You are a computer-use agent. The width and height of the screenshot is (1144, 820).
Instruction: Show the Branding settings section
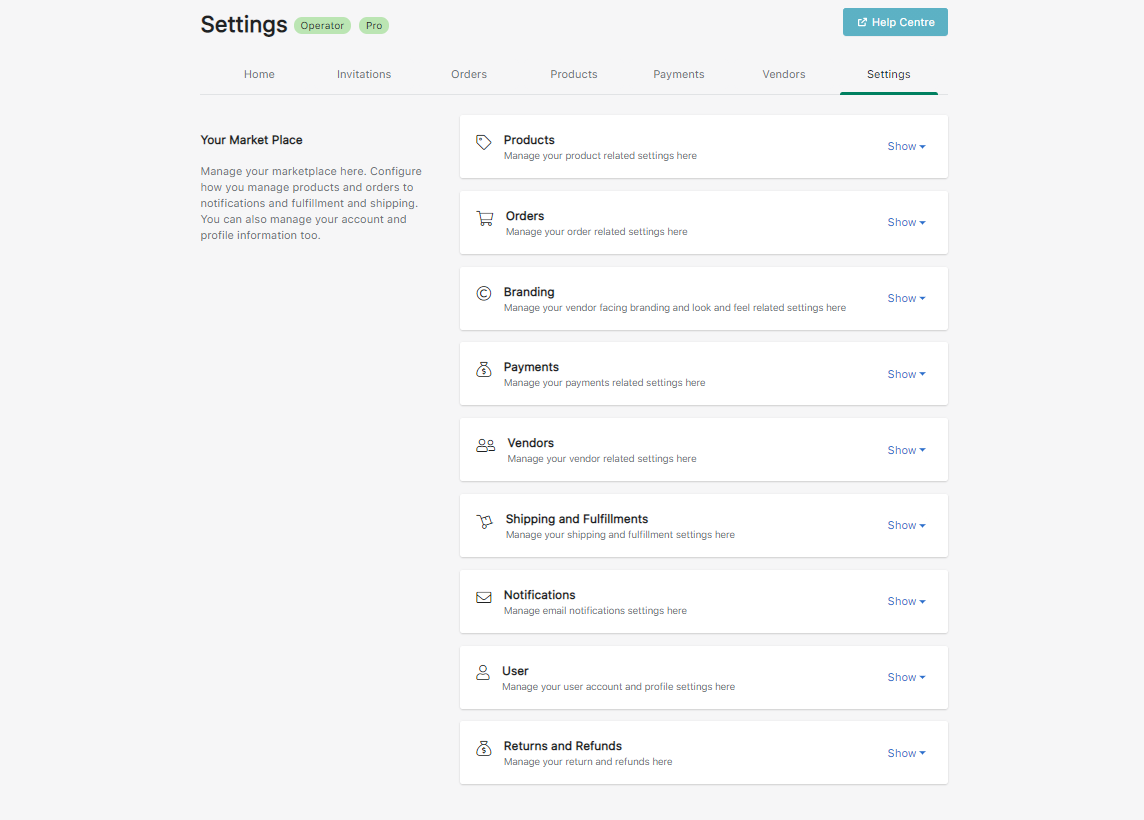pos(906,298)
